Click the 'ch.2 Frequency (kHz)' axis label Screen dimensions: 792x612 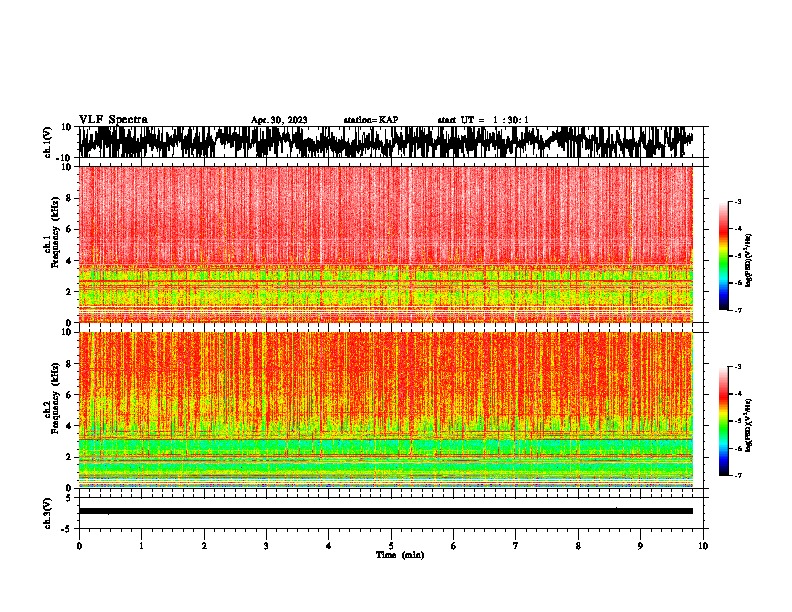point(51,397)
